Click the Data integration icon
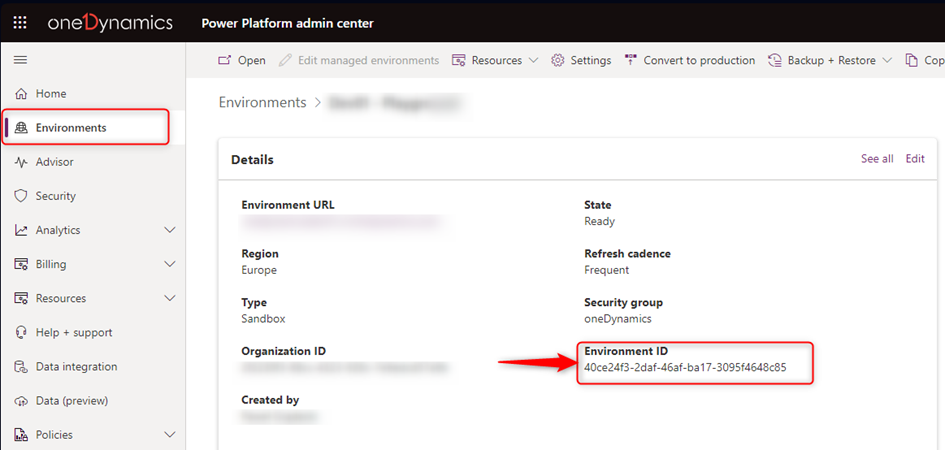 [x=21, y=366]
